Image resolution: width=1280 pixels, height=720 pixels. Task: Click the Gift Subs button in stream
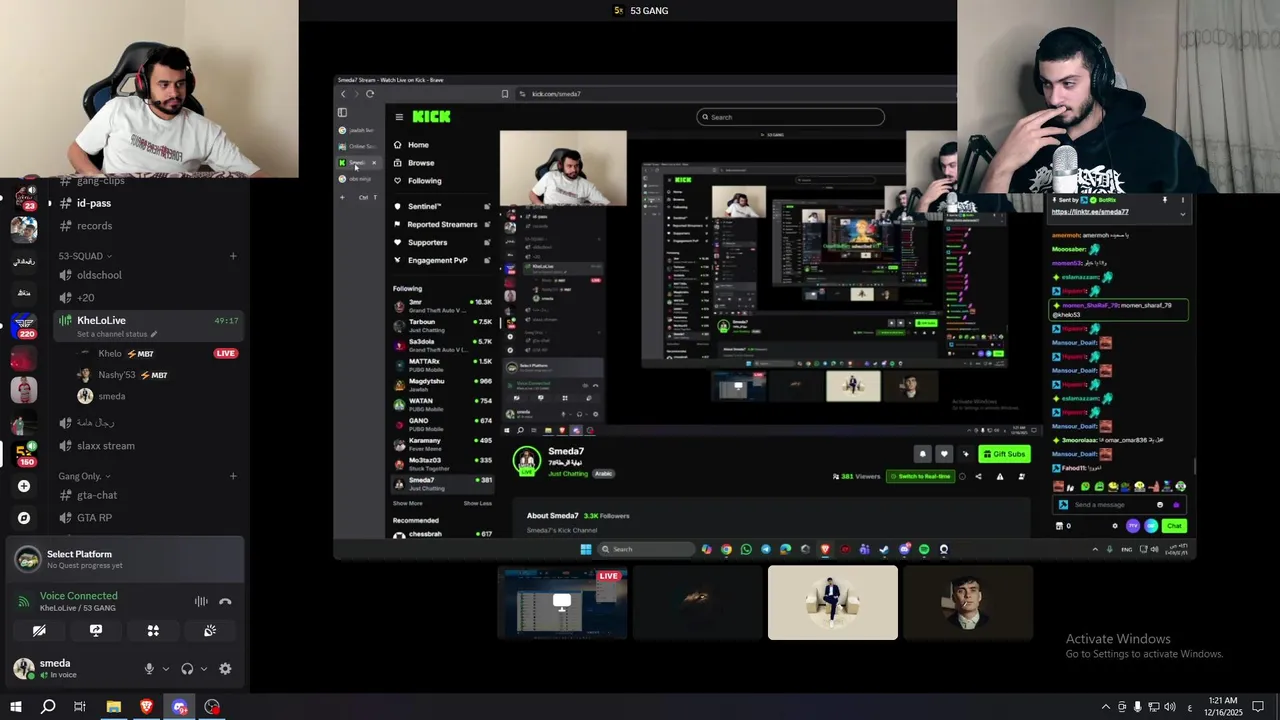1005,454
